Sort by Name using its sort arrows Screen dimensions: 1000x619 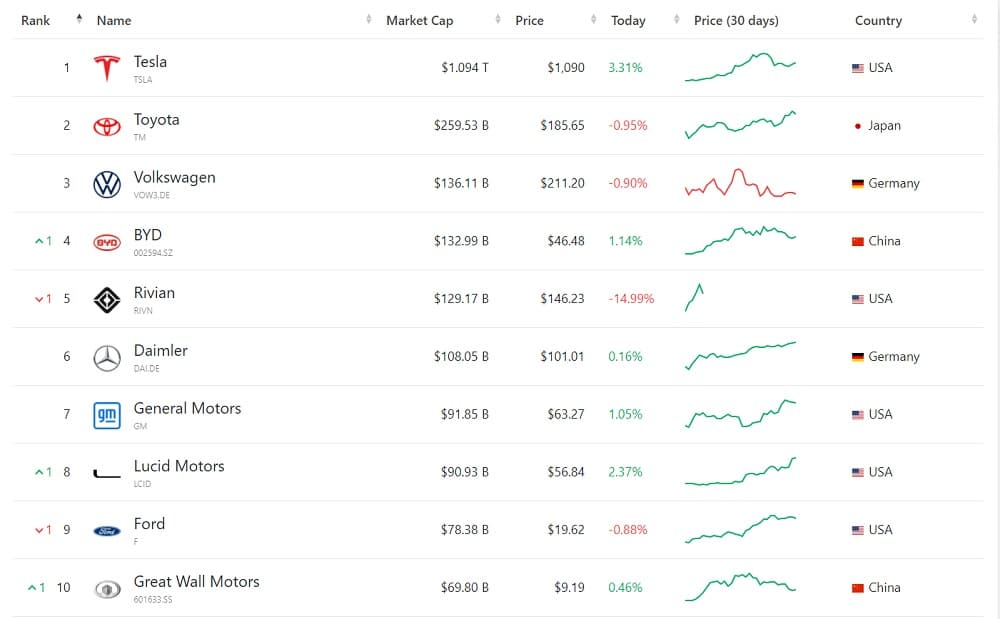(x=369, y=19)
